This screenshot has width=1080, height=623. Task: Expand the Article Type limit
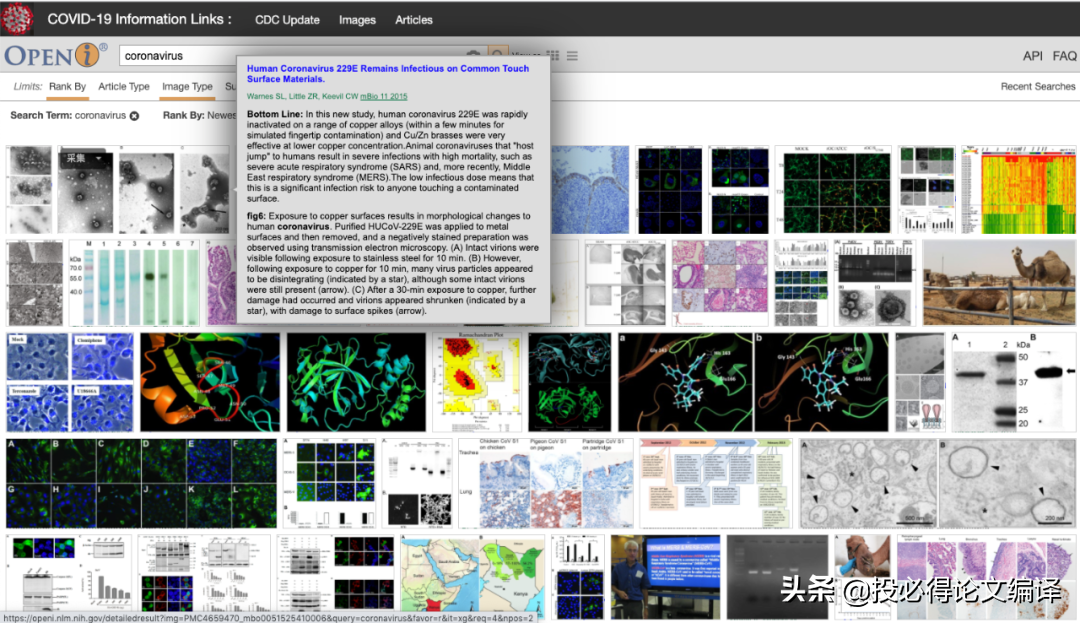[124, 87]
